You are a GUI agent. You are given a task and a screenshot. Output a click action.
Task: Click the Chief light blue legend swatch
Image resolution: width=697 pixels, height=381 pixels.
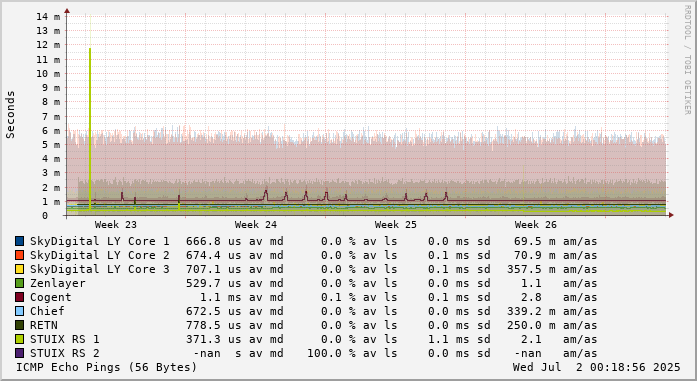pyautogui.click(x=20, y=311)
